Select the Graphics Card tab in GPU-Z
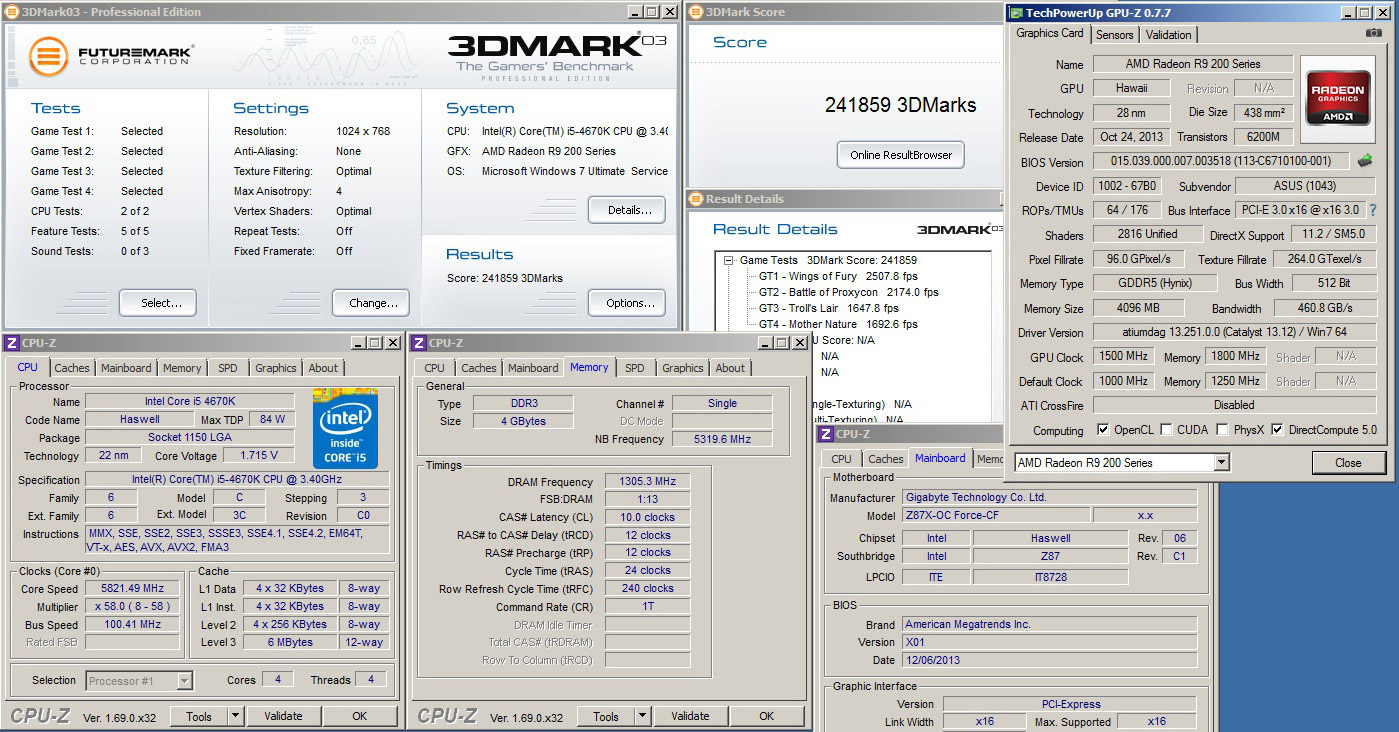The image size is (1399, 732). click(1050, 33)
